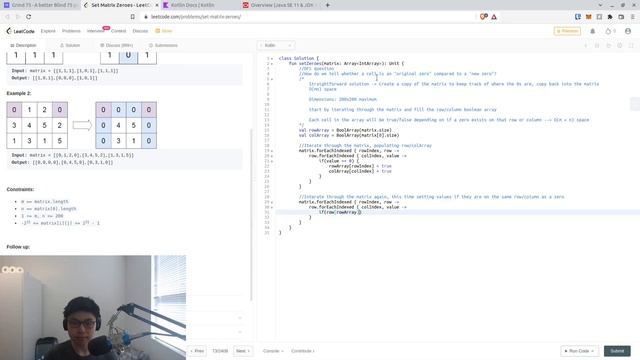Reset code to default icon in editor toolbar
This screenshot has height=360, width=640.
[608, 45]
